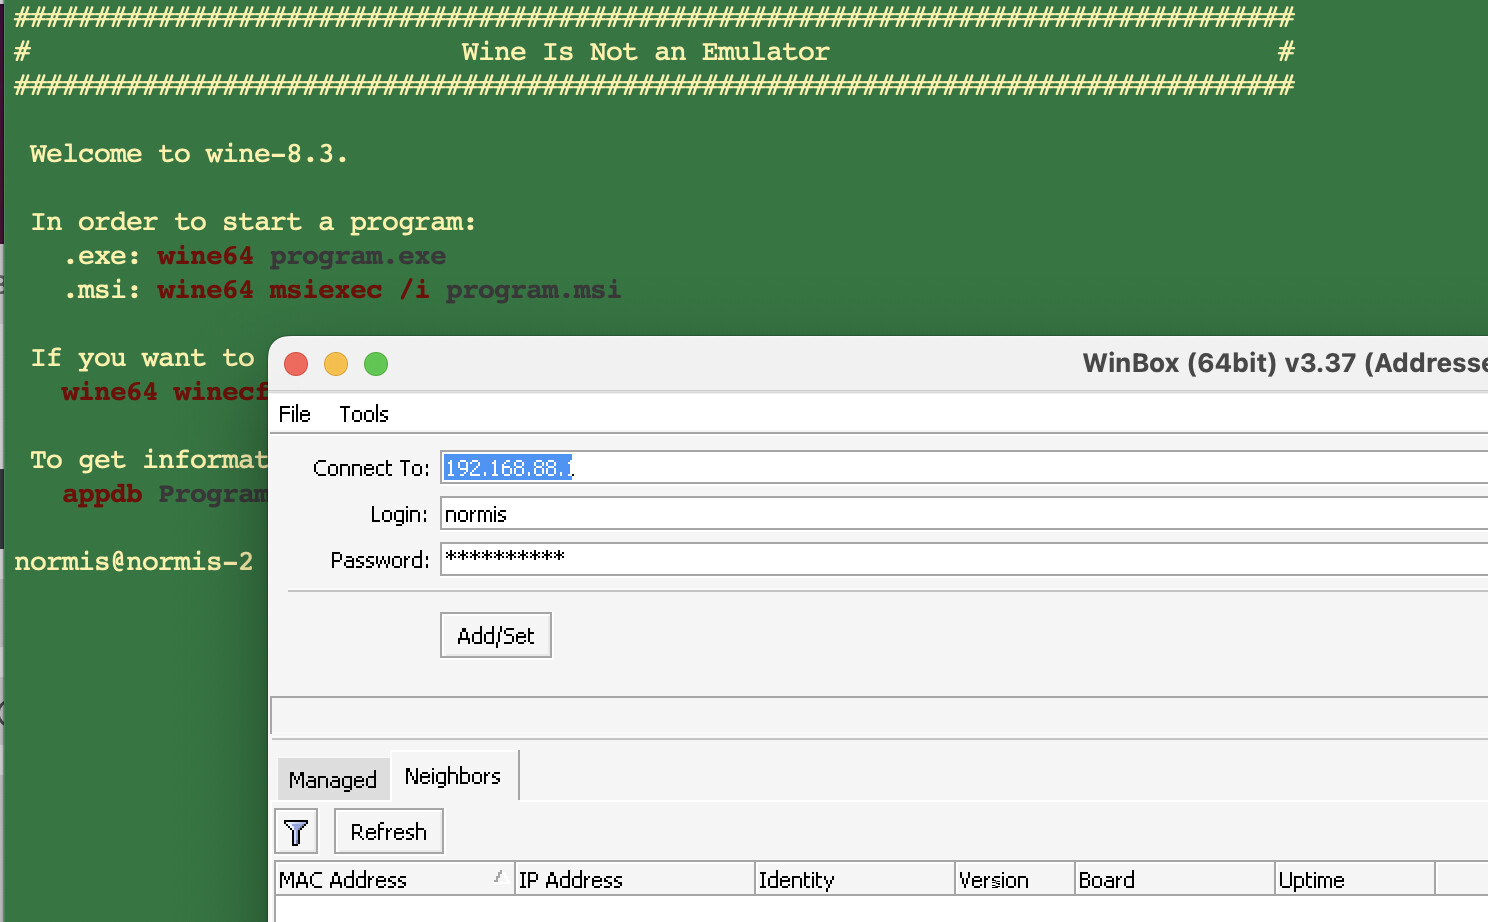The width and height of the screenshot is (1488, 922).
Task: Click the Login field containing normis
Action: coord(700,513)
